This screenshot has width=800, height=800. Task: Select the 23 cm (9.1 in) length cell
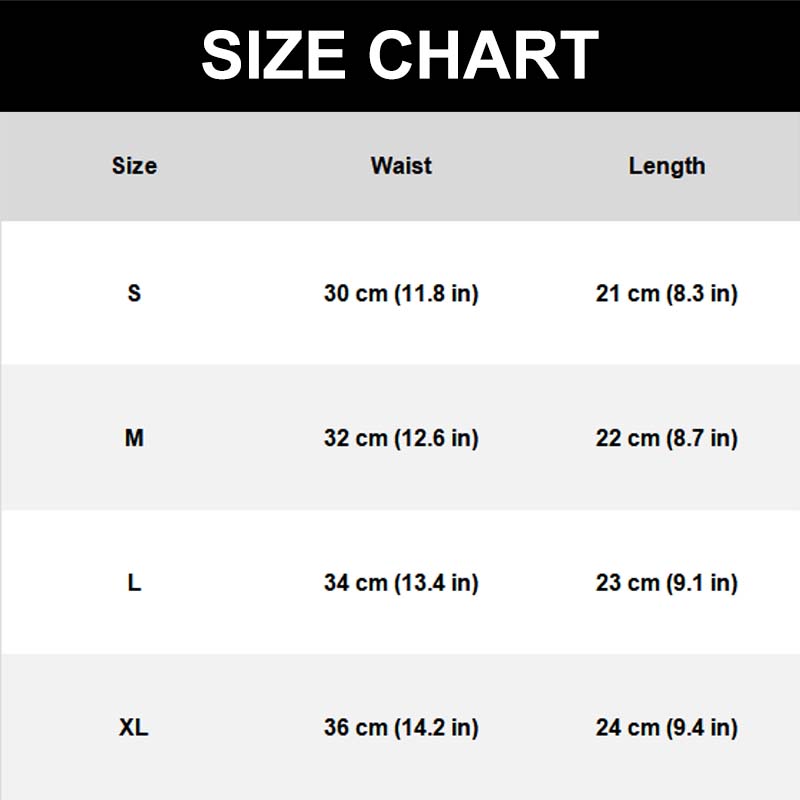coord(667,583)
